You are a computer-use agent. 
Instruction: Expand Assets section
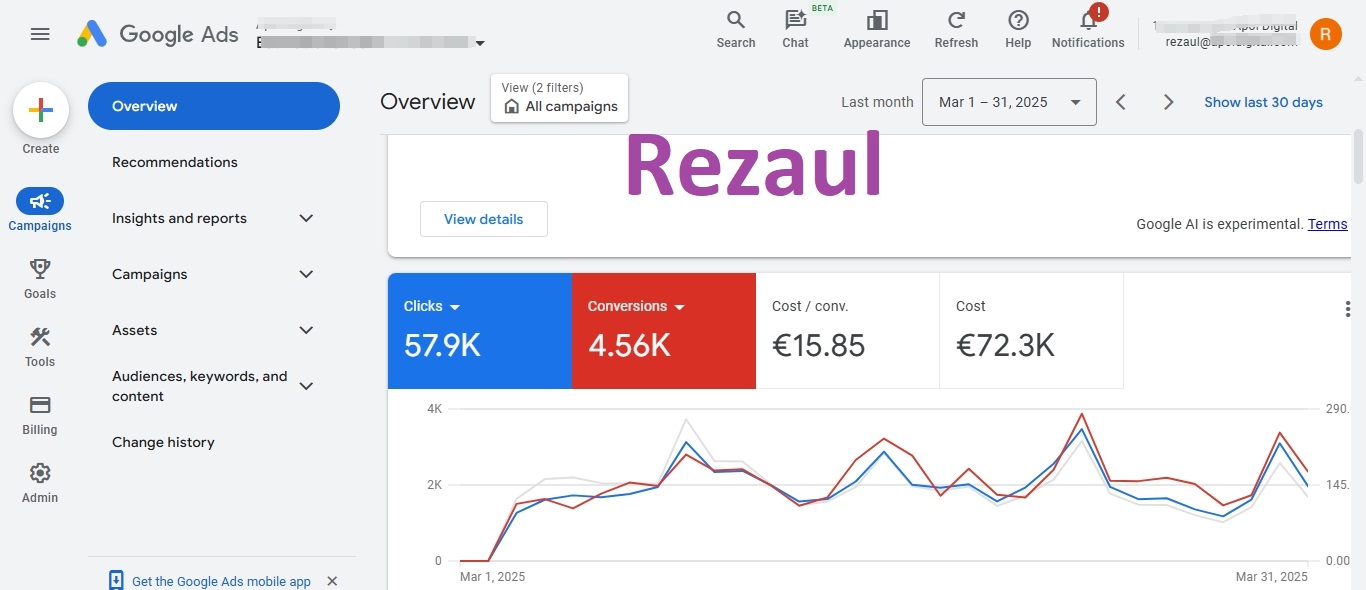point(307,330)
